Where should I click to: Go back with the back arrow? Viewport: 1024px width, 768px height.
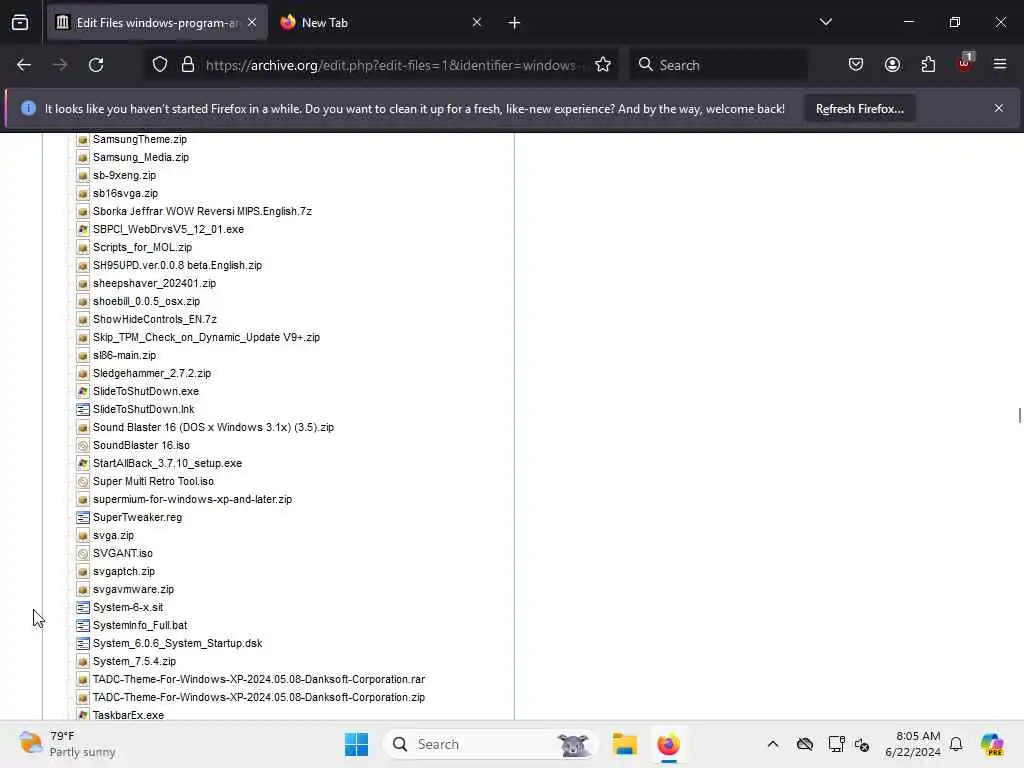point(24,65)
